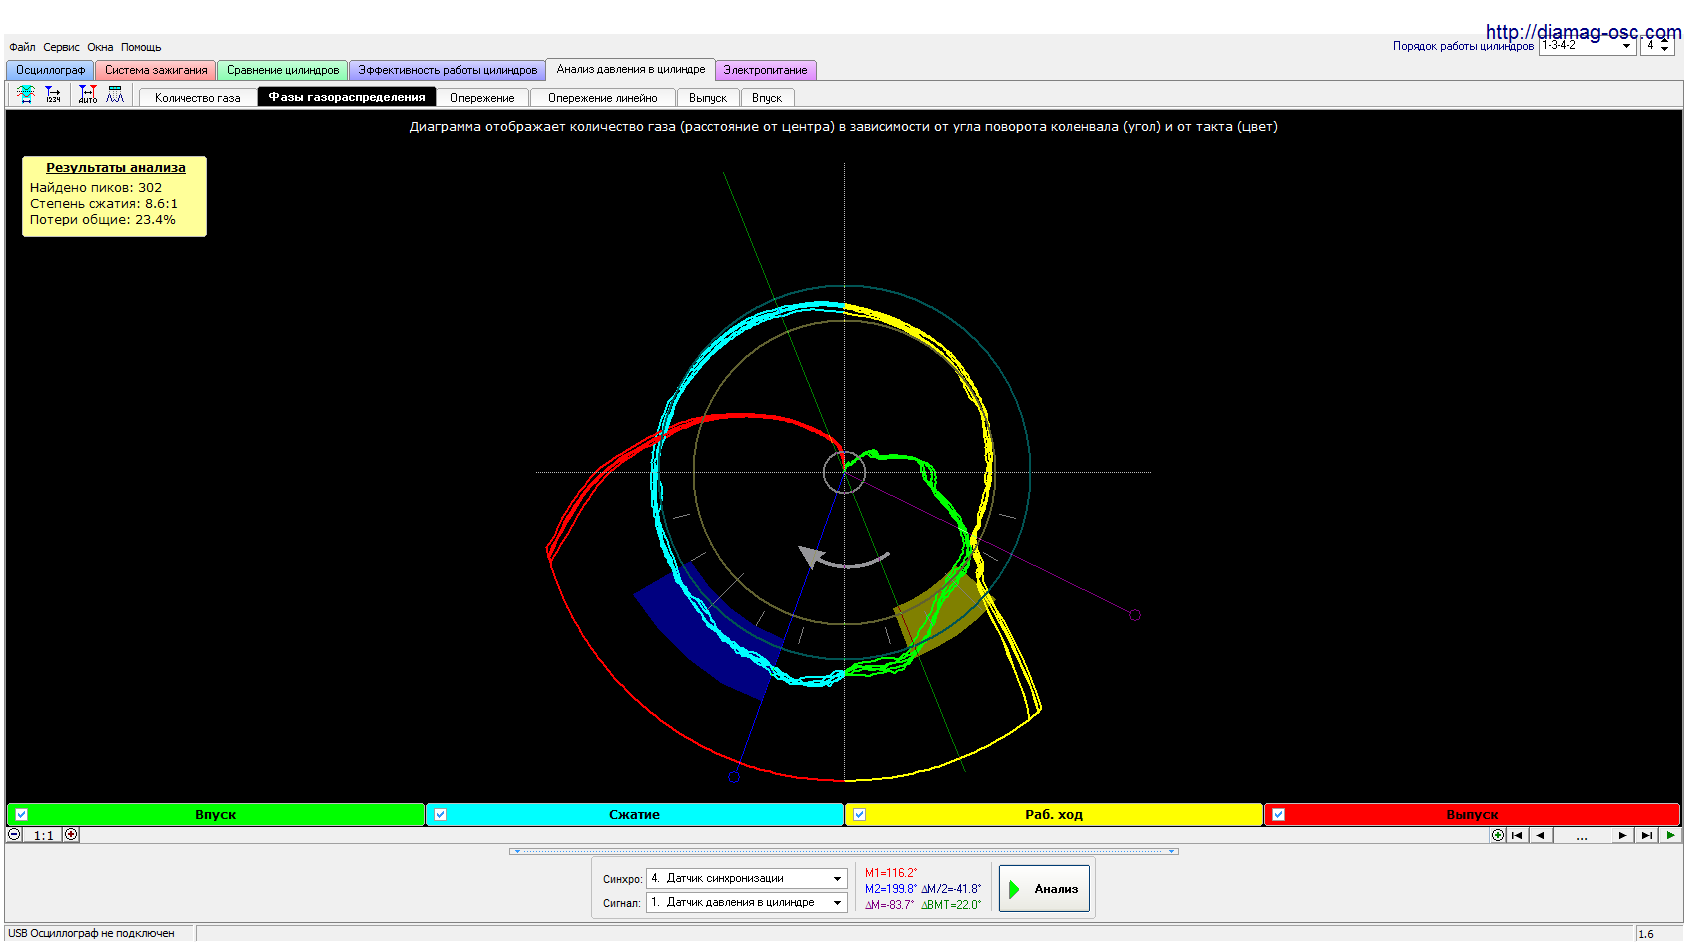Open the Впуск sub-tab
Image resolution: width=1696 pixels, height=946 pixels.
tap(767, 97)
